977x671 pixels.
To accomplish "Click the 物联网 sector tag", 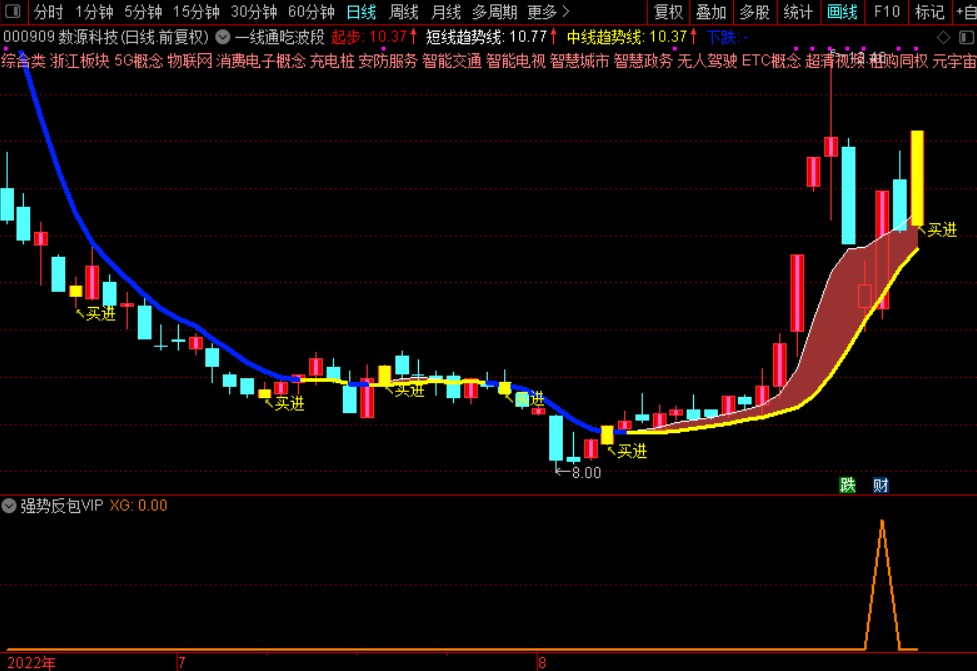I will click(x=190, y=61).
